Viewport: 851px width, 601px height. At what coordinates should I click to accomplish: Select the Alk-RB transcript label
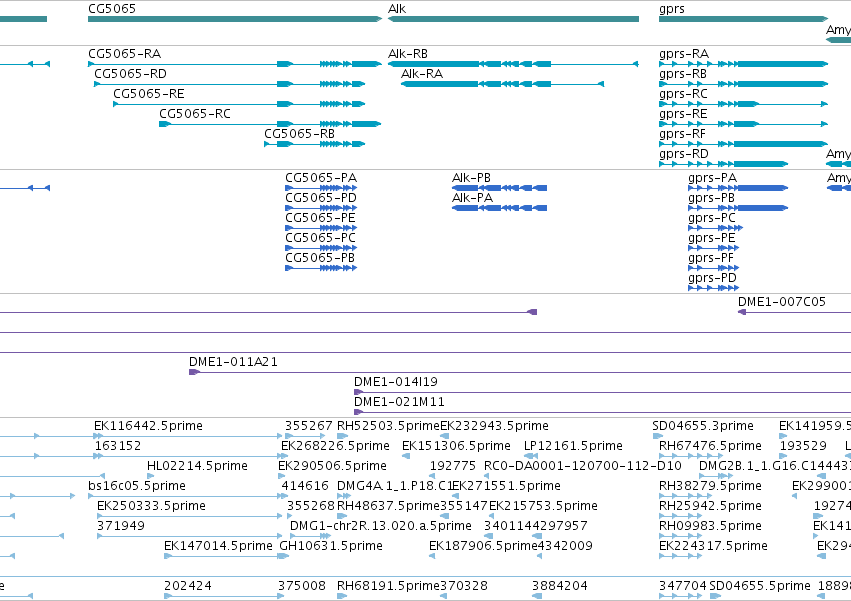[408, 54]
